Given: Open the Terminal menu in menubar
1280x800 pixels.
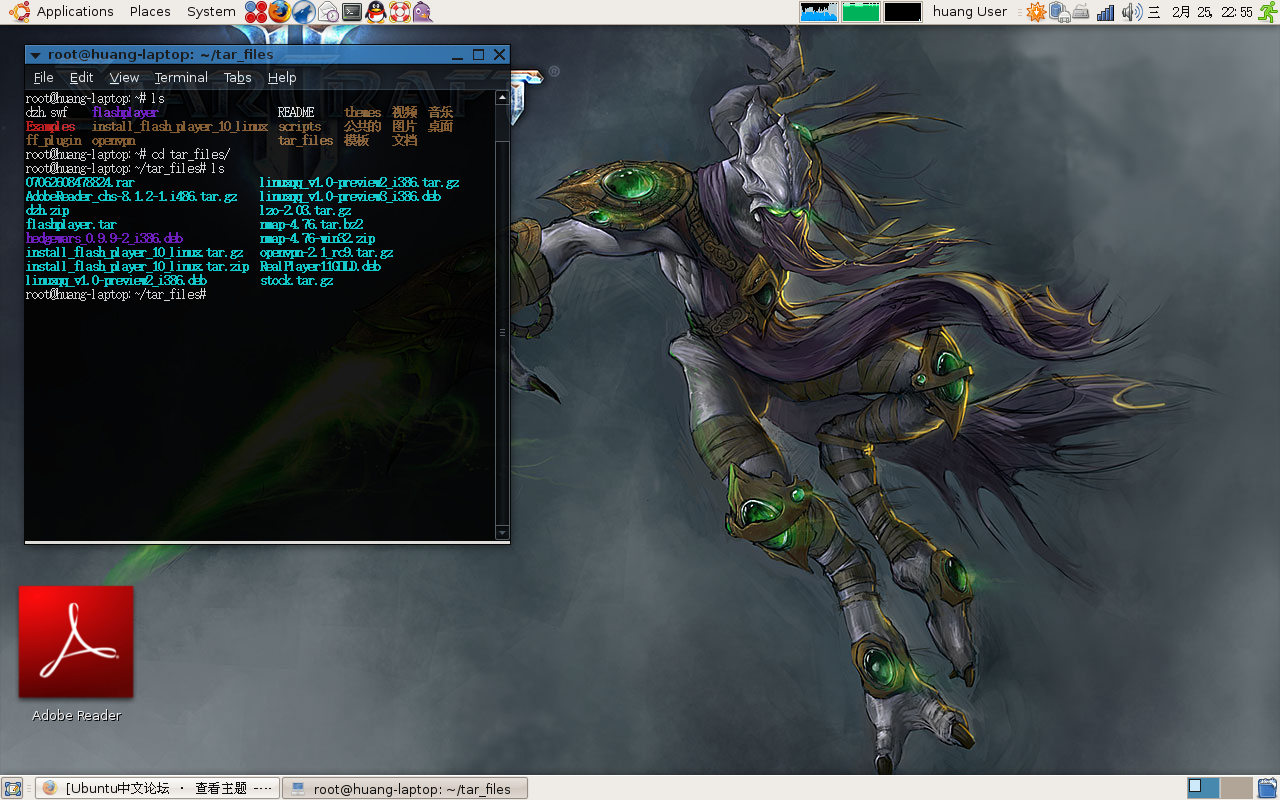Looking at the screenshot, I should point(181,77).
